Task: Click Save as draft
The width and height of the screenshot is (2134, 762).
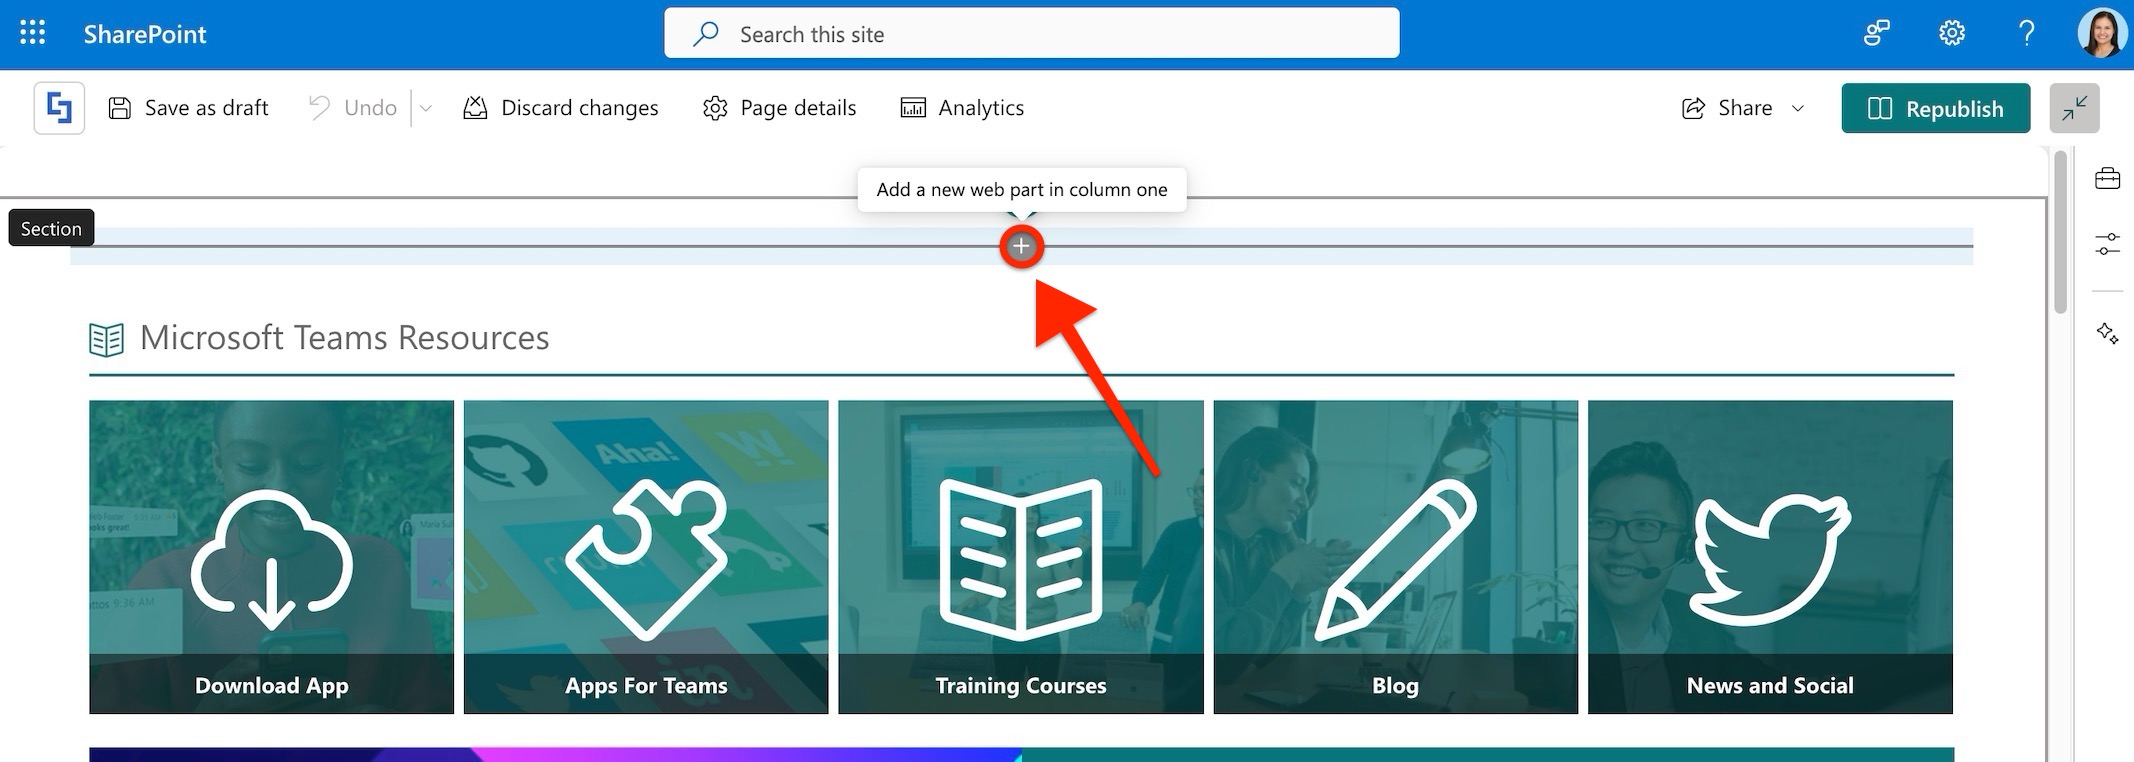Action: (x=188, y=108)
